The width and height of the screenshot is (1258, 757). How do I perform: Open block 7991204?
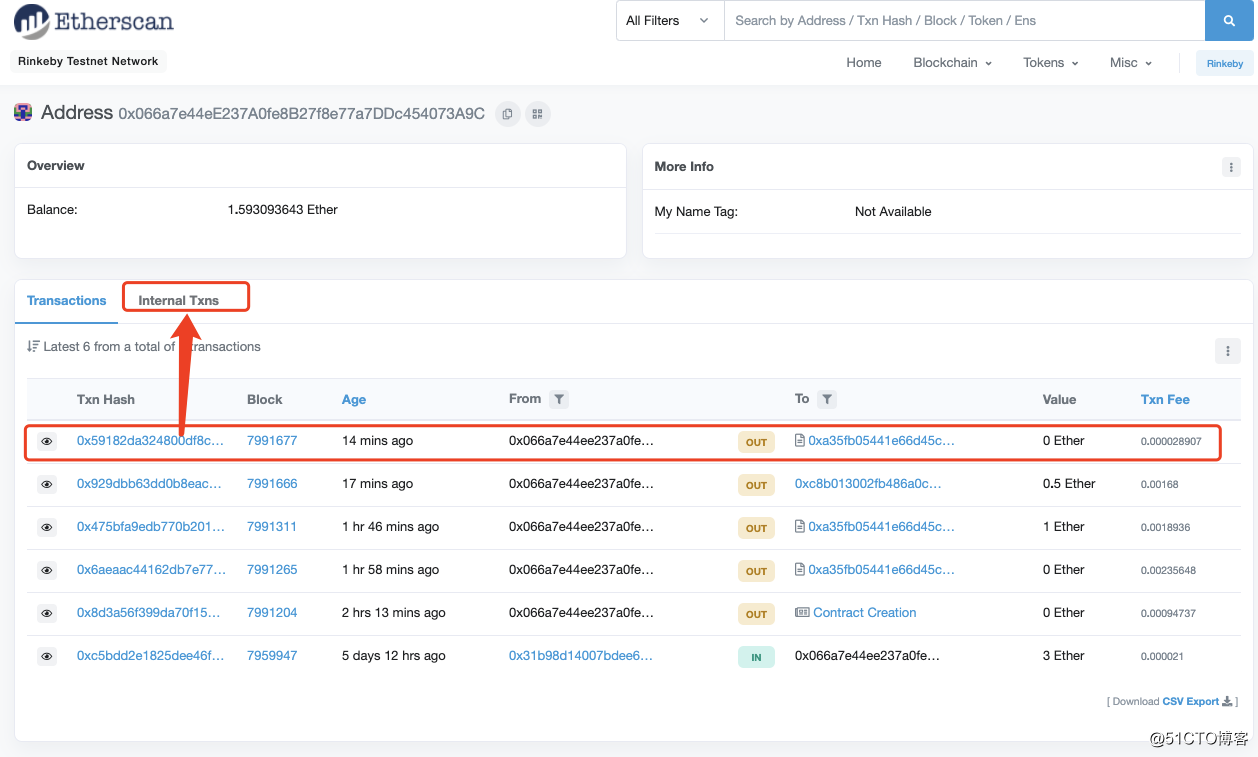(272, 612)
